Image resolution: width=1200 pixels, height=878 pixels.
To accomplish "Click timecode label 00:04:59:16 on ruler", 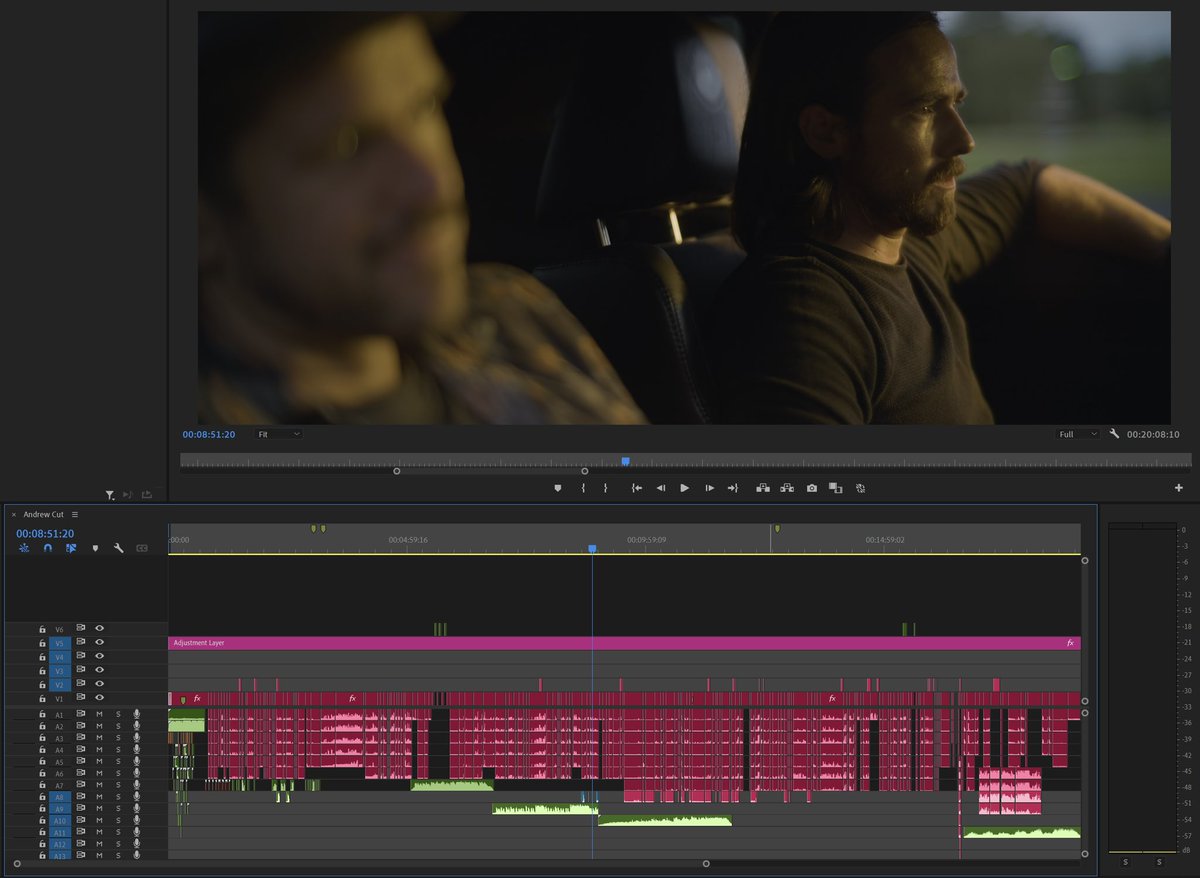I will tap(408, 539).
